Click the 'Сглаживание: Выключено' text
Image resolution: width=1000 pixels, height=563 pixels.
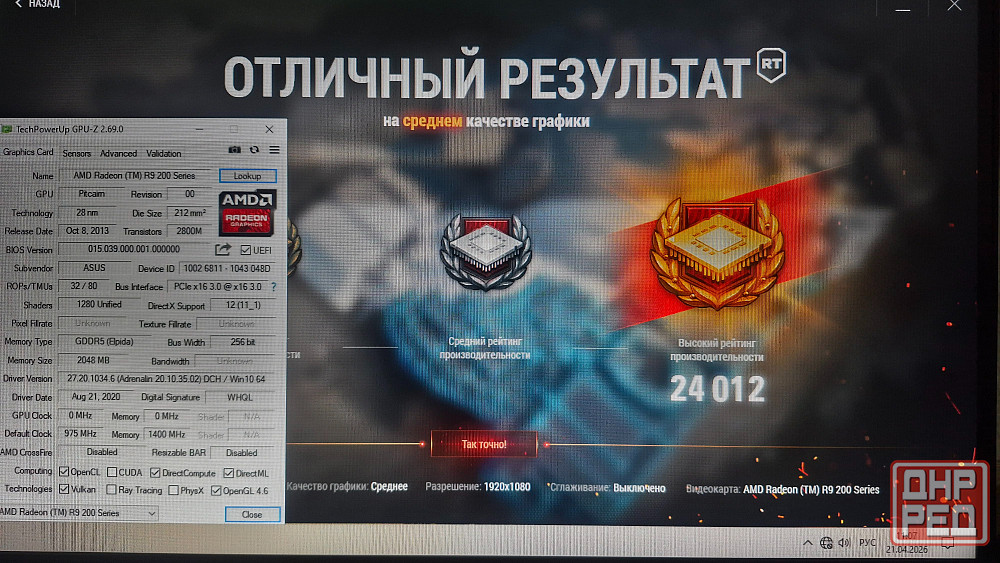point(608,488)
